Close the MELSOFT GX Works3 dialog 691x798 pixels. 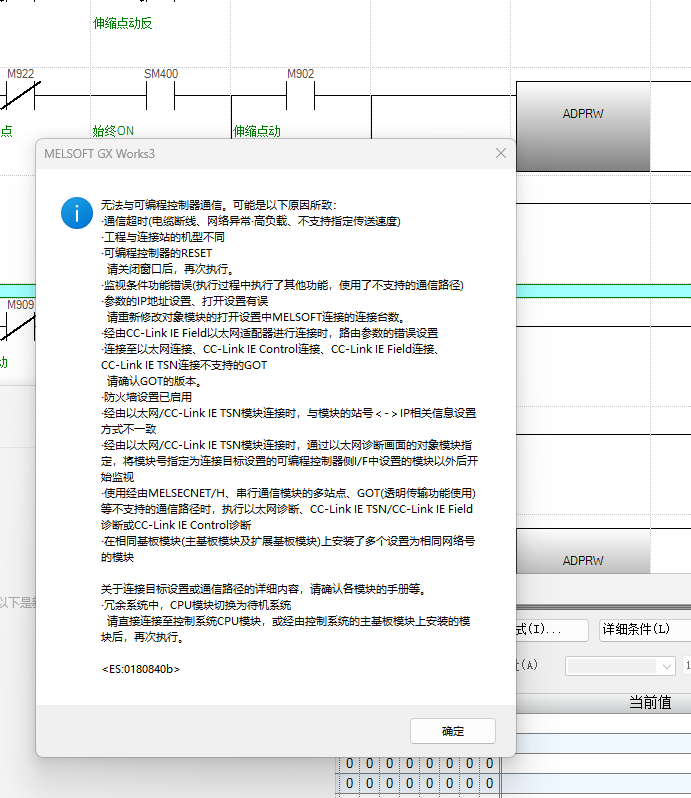point(501,153)
